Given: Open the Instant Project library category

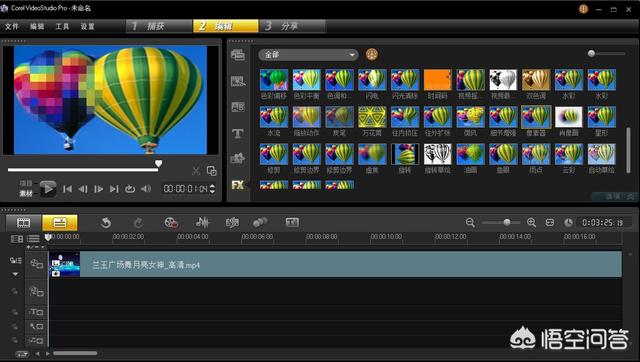Looking at the screenshot, I should click(238, 81).
